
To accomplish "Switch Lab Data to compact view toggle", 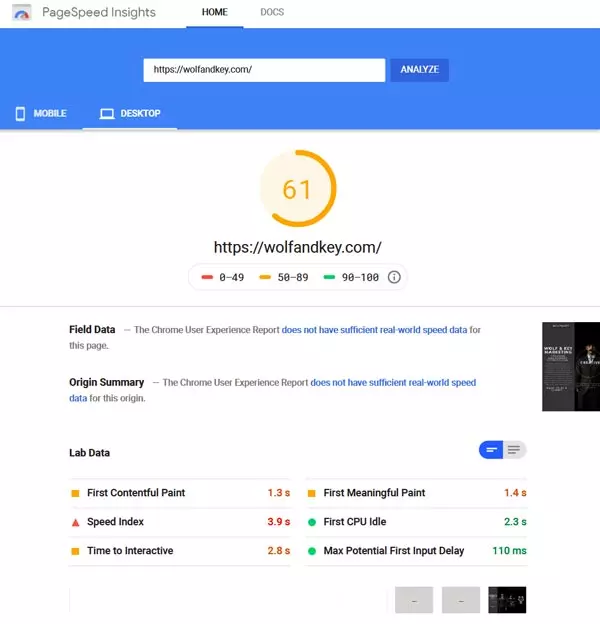I will point(491,450).
